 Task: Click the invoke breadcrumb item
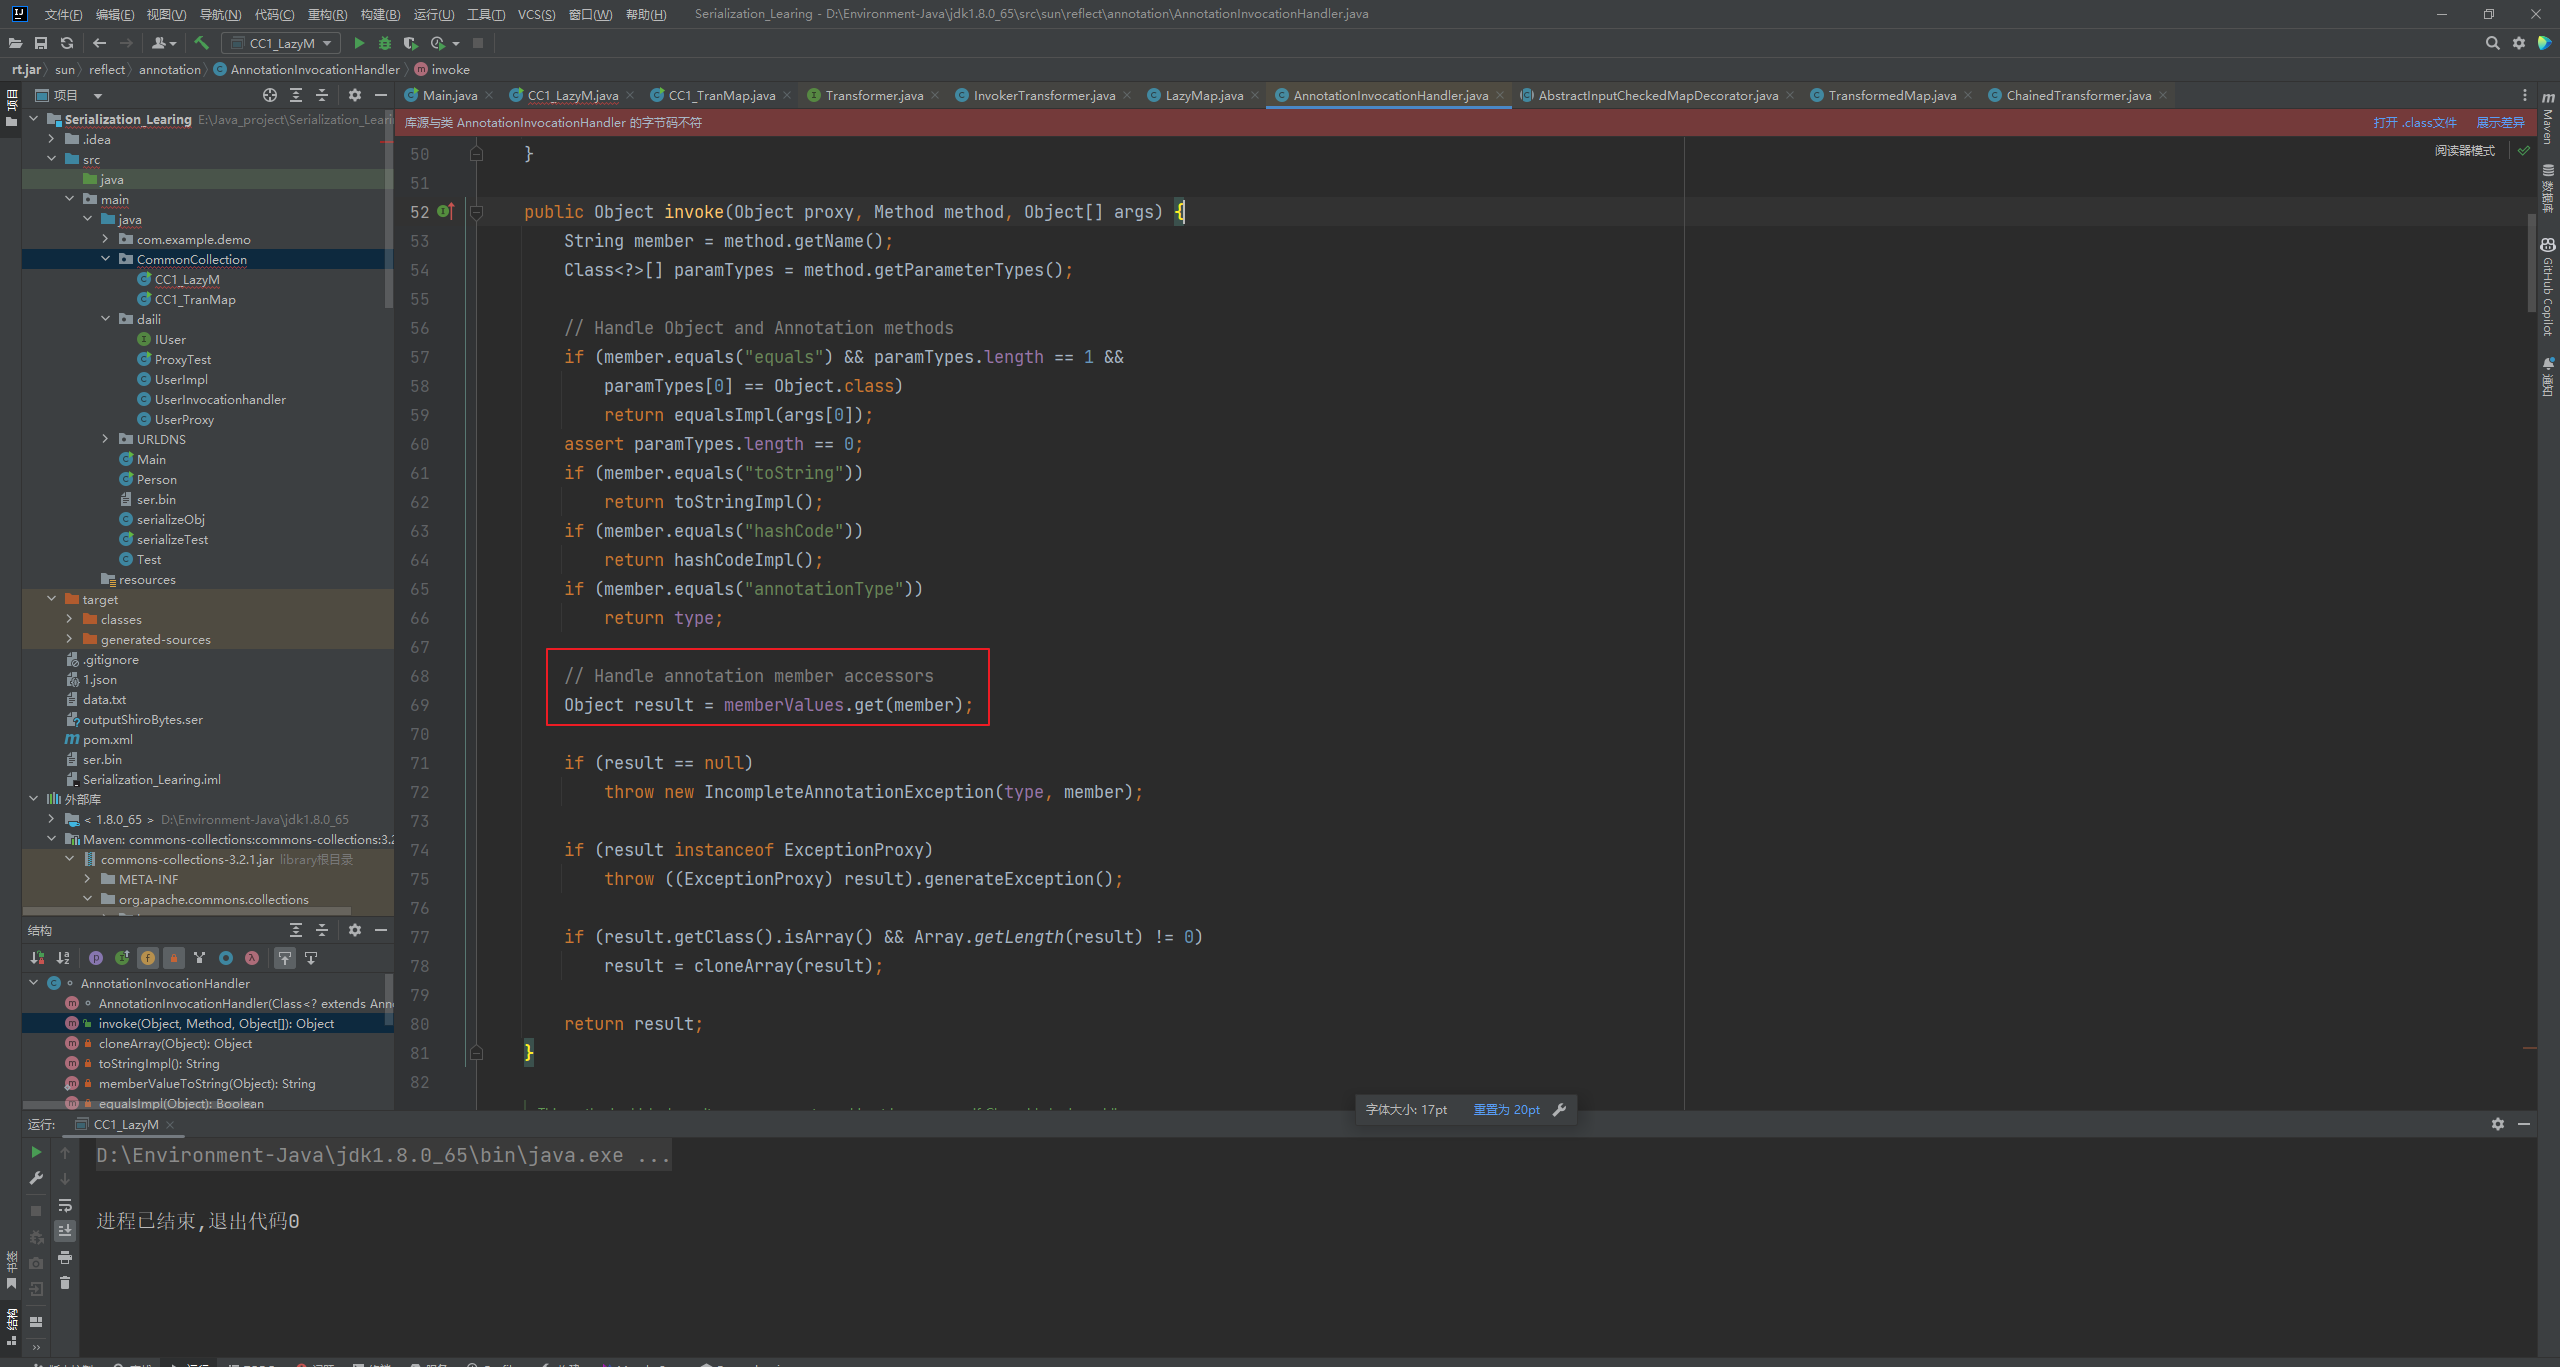click(x=442, y=69)
